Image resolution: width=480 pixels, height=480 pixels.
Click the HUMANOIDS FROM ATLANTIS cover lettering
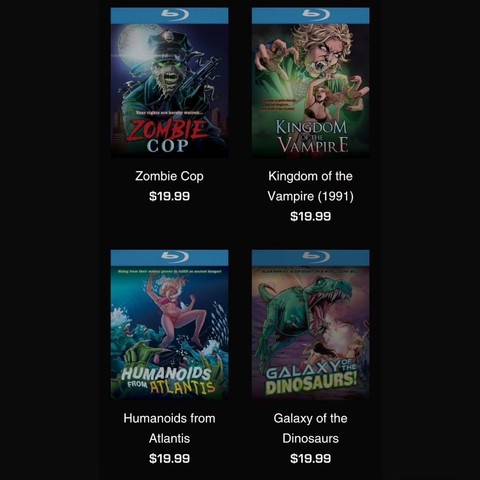click(x=168, y=380)
